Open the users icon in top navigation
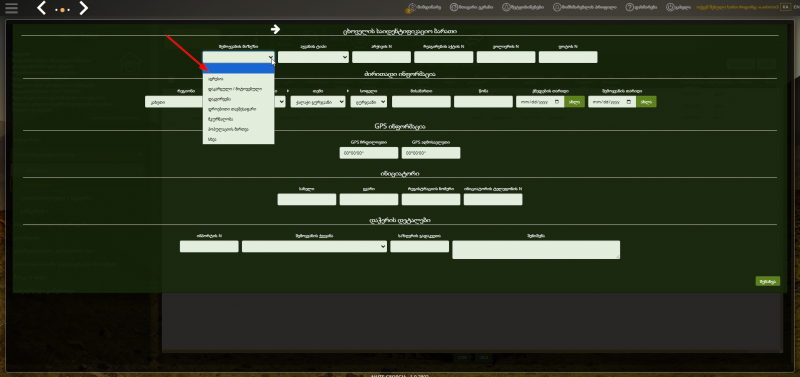This screenshot has width=800, height=377. (506, 8)
